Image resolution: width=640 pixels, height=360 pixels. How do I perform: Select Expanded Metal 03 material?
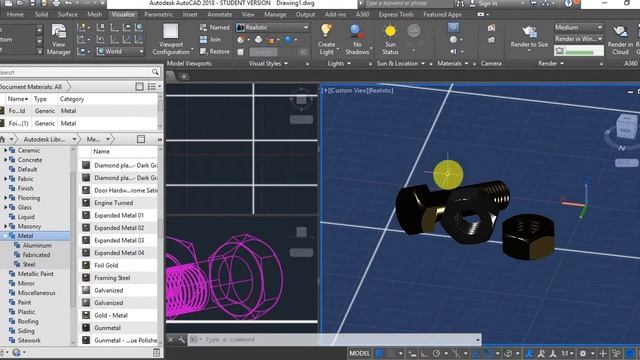pos(118,240)
